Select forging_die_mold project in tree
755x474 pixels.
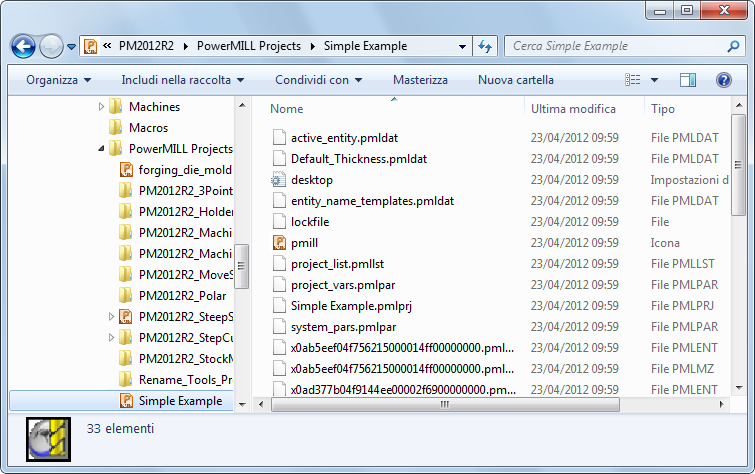tap(185, 170)
